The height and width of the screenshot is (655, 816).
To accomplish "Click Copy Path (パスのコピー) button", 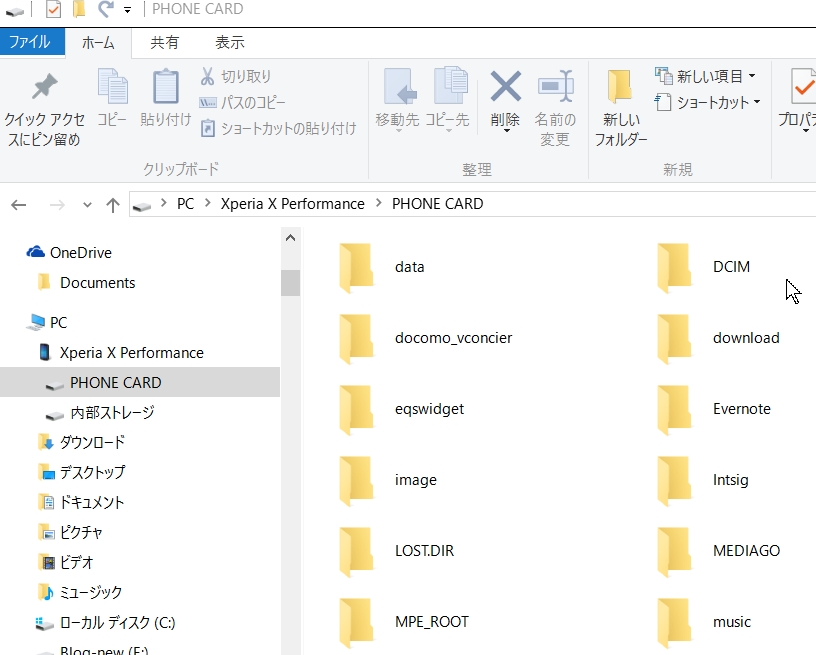I will coord(243,102).
